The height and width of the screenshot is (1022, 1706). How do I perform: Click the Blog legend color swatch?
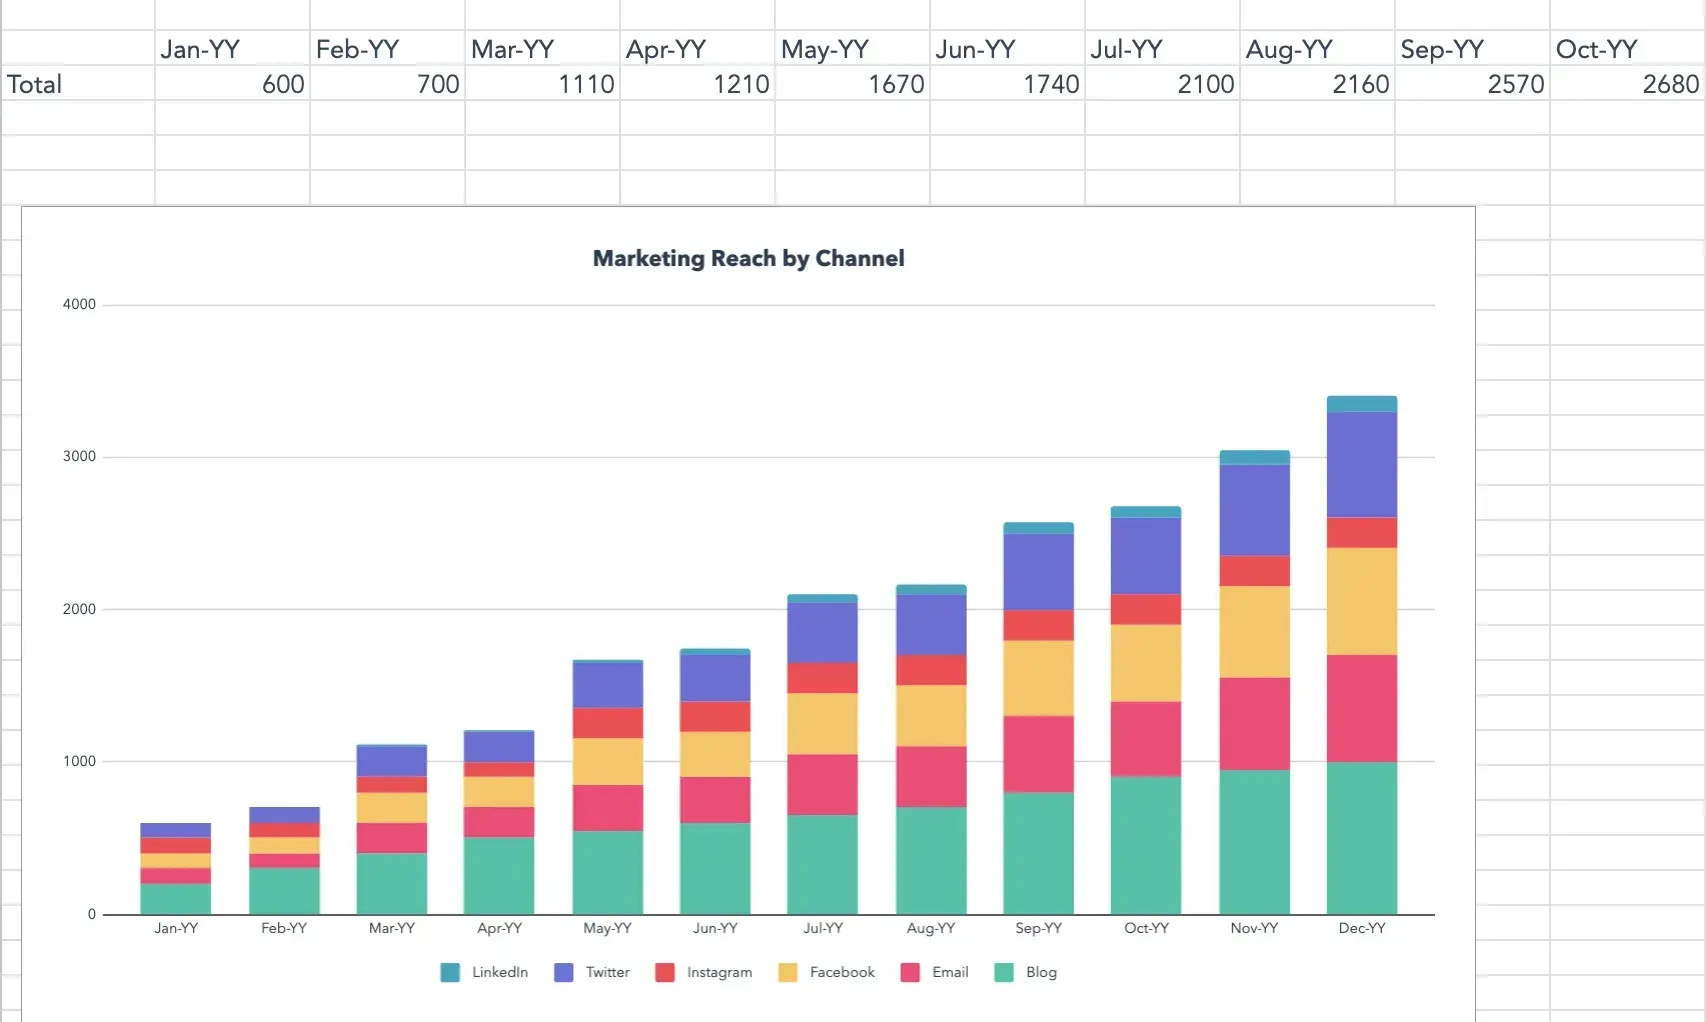click(1004, 972)
